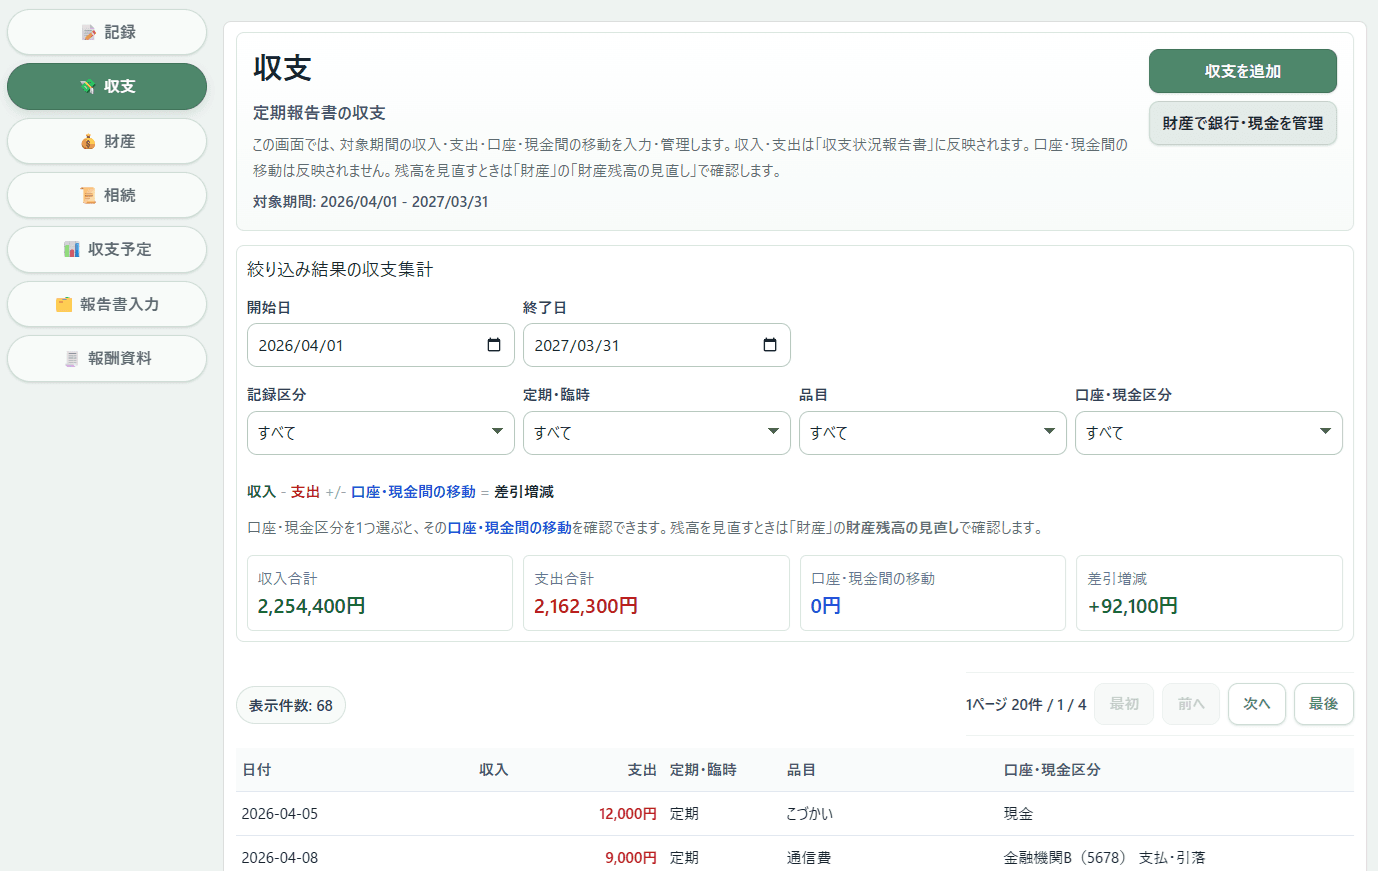
Task: Go to the 財産 section
Action: coord(107,141)
